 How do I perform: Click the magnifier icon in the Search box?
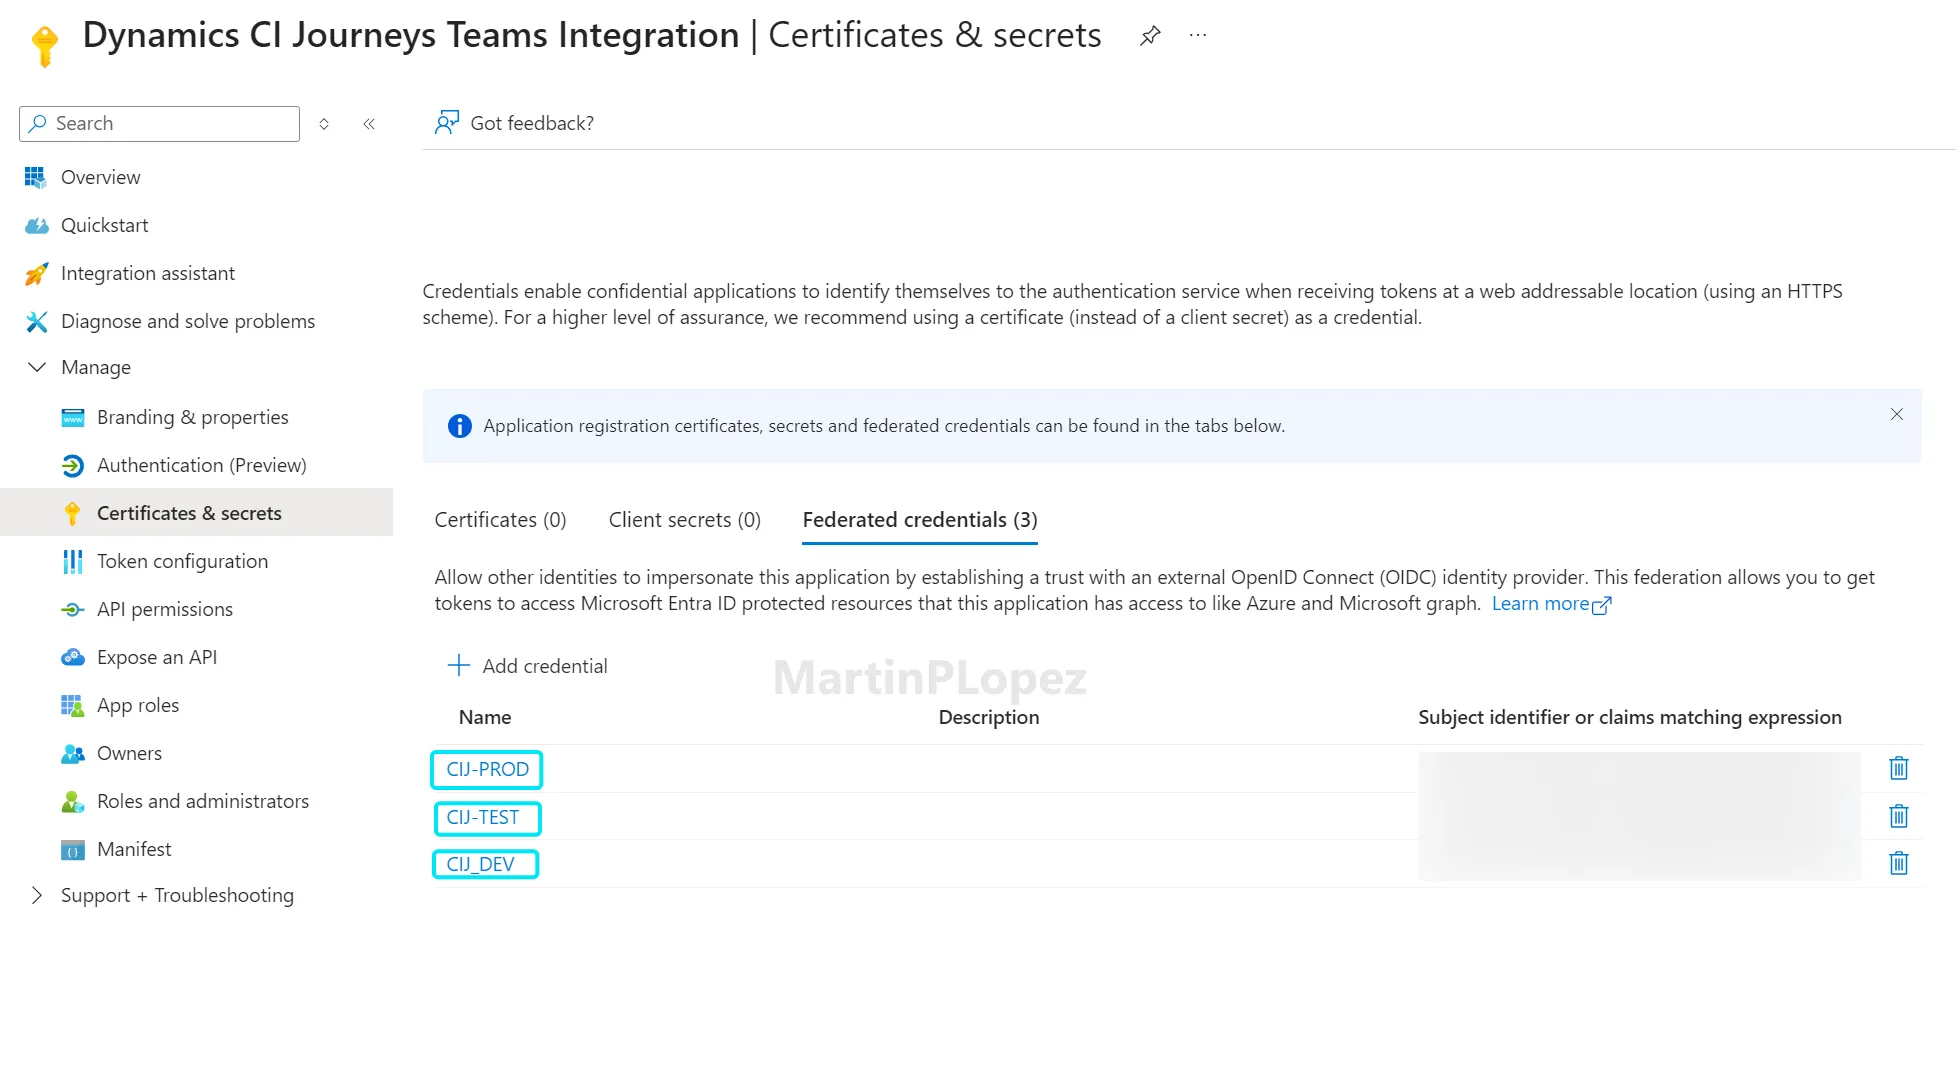38,124
